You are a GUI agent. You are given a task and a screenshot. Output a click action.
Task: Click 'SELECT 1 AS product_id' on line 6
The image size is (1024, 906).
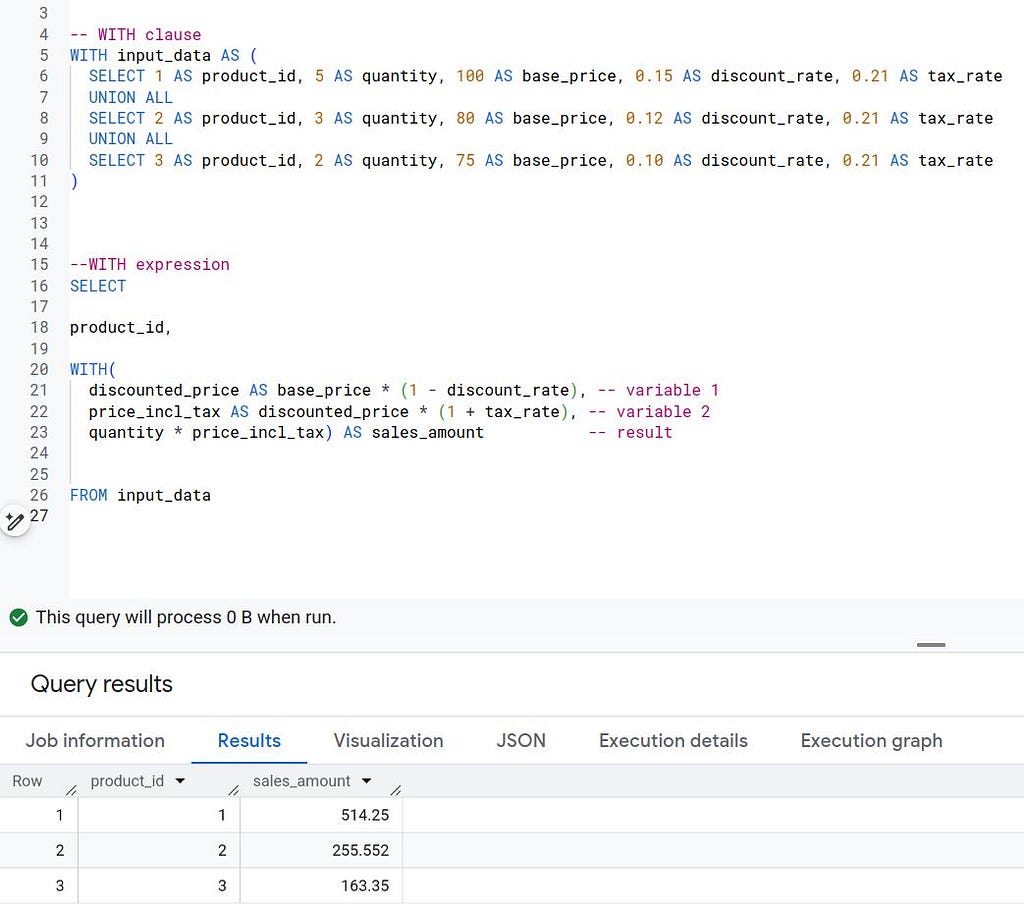tap(193, 76)
